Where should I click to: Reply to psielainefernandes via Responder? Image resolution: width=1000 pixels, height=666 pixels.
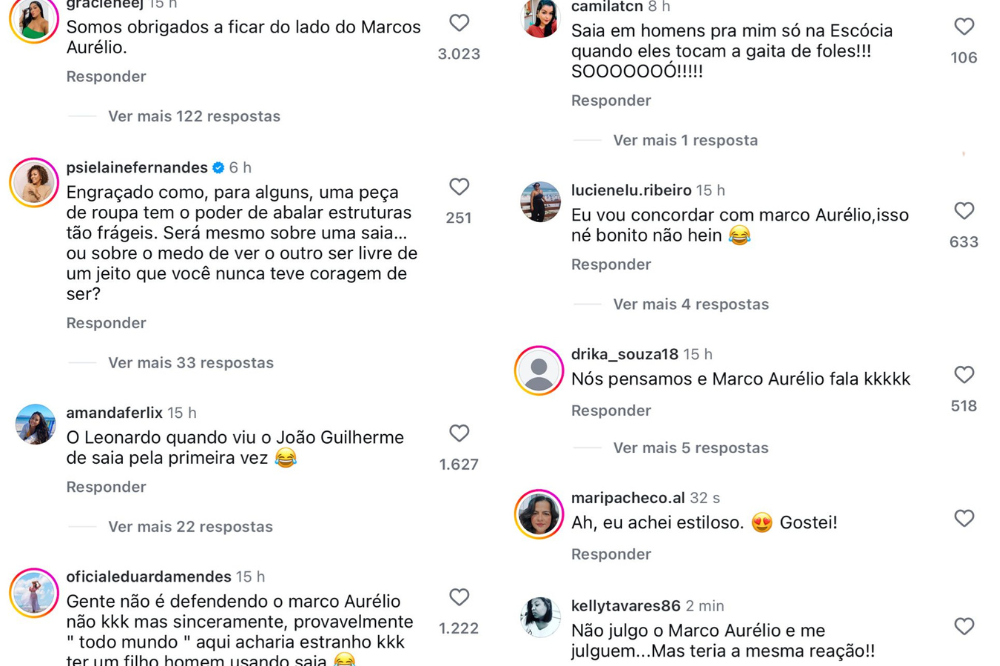[x=106, y=323]
